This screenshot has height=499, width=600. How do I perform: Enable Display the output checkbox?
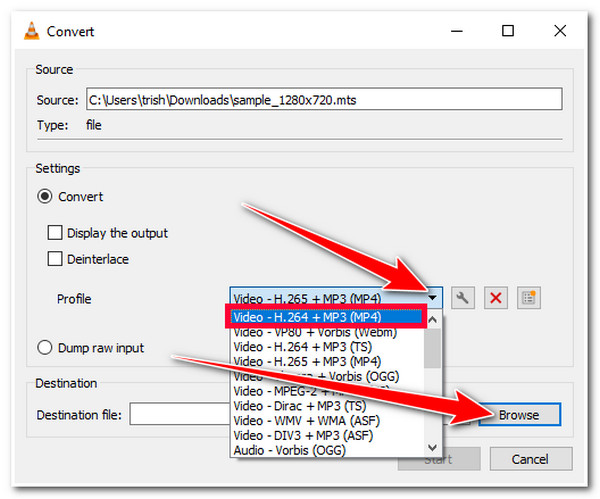(55, 232)
